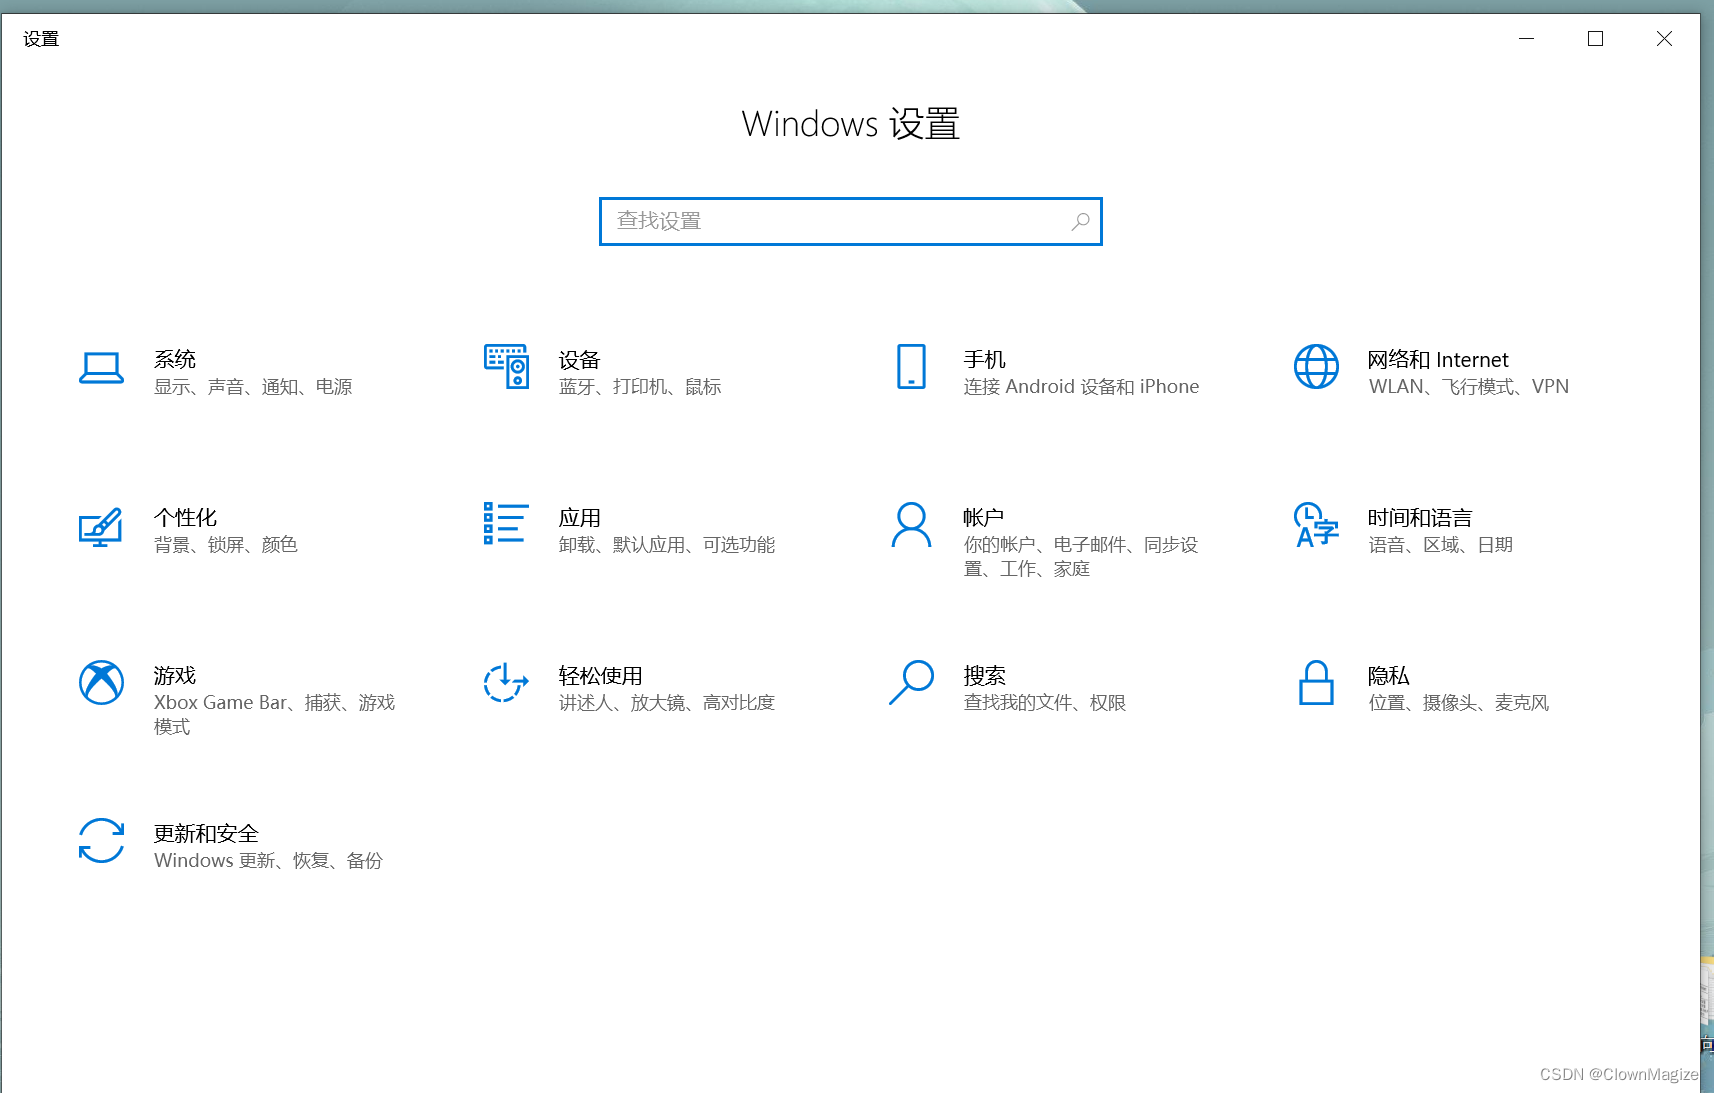Viewport: 1714px width, 1093px height.
Task: Open the 网络和 Internet globe icon
Action: [1316, 367]
